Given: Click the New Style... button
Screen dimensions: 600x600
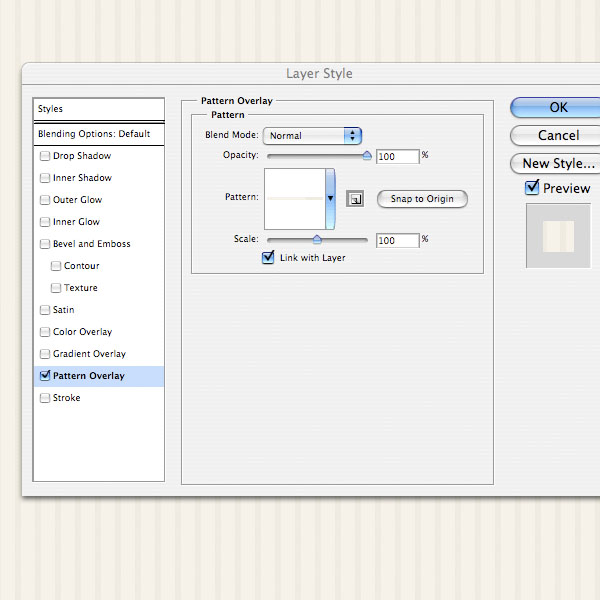Looking at the screenshot, I should coord(556,163).
